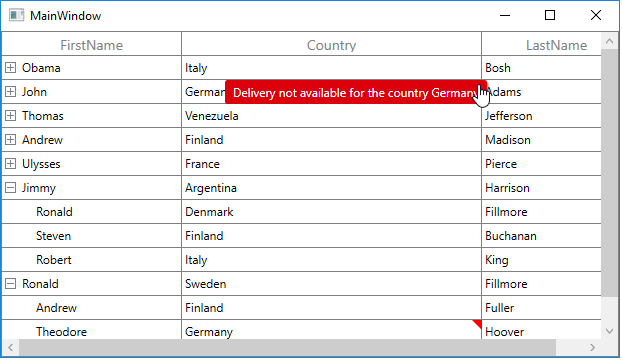Click the FirstName column header
This screenshot has height=361, width=622.
click(x=92, y=44)
